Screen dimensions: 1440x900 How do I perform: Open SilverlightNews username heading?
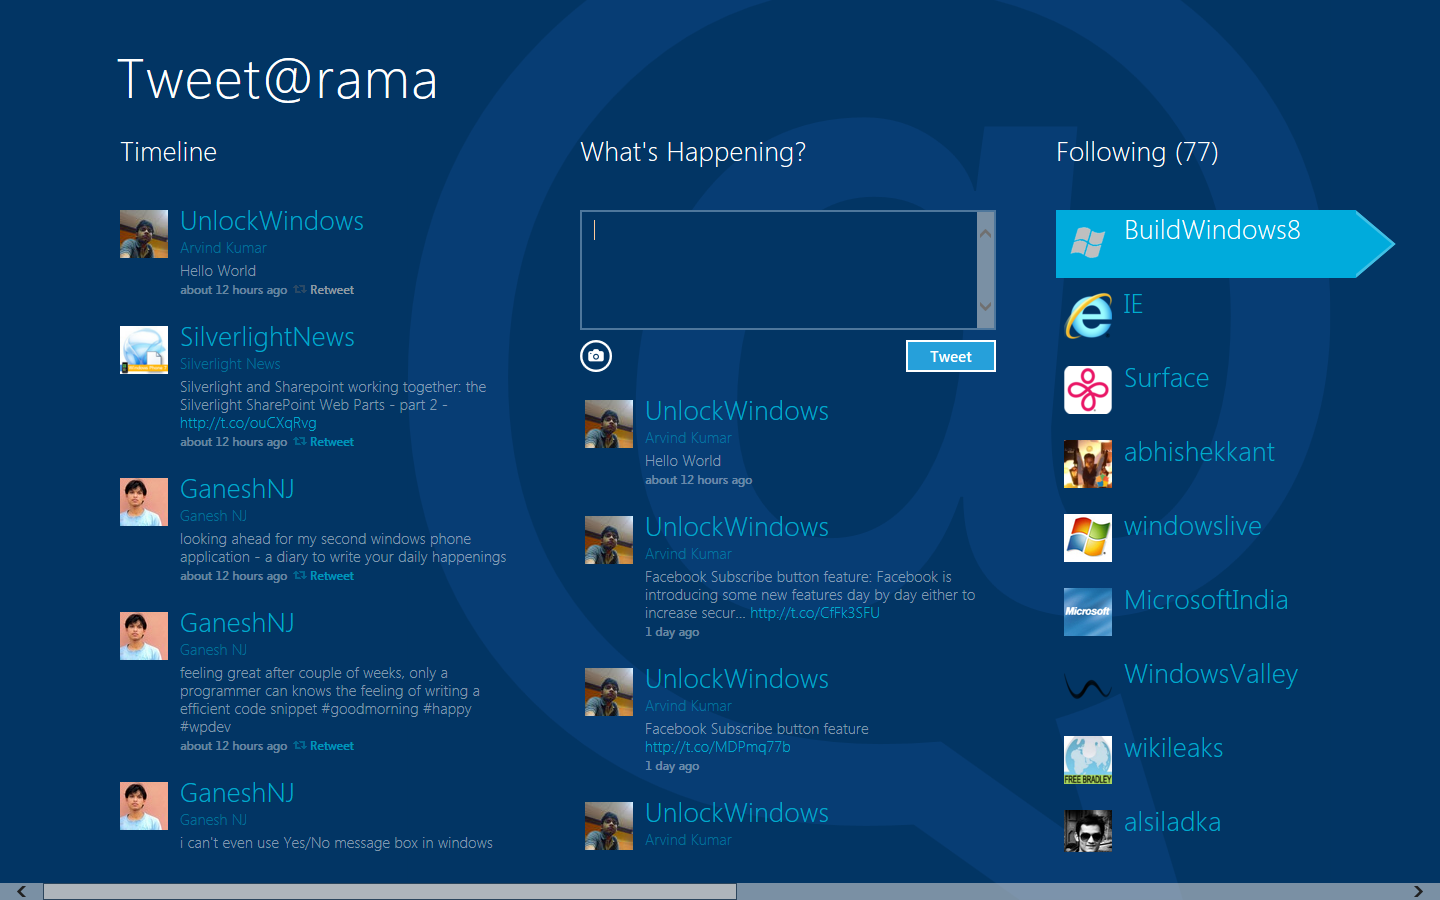tap(267, 337)
